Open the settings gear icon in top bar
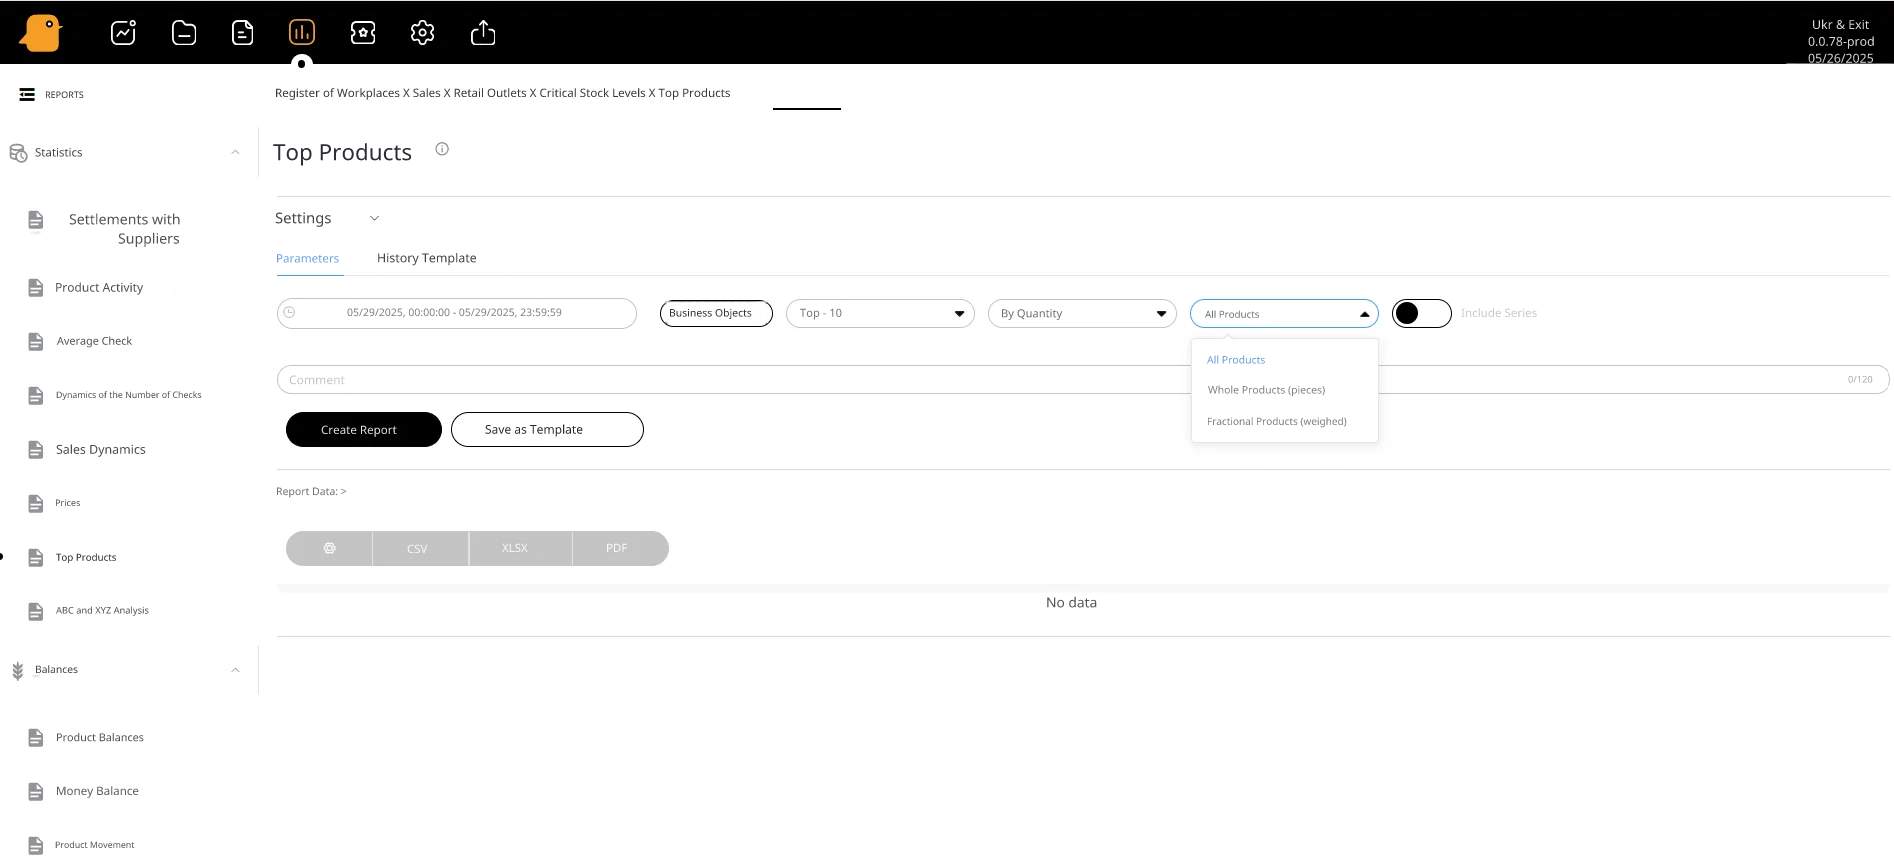The width and height of the screenshot is (1894, 861). click(422, 33)
